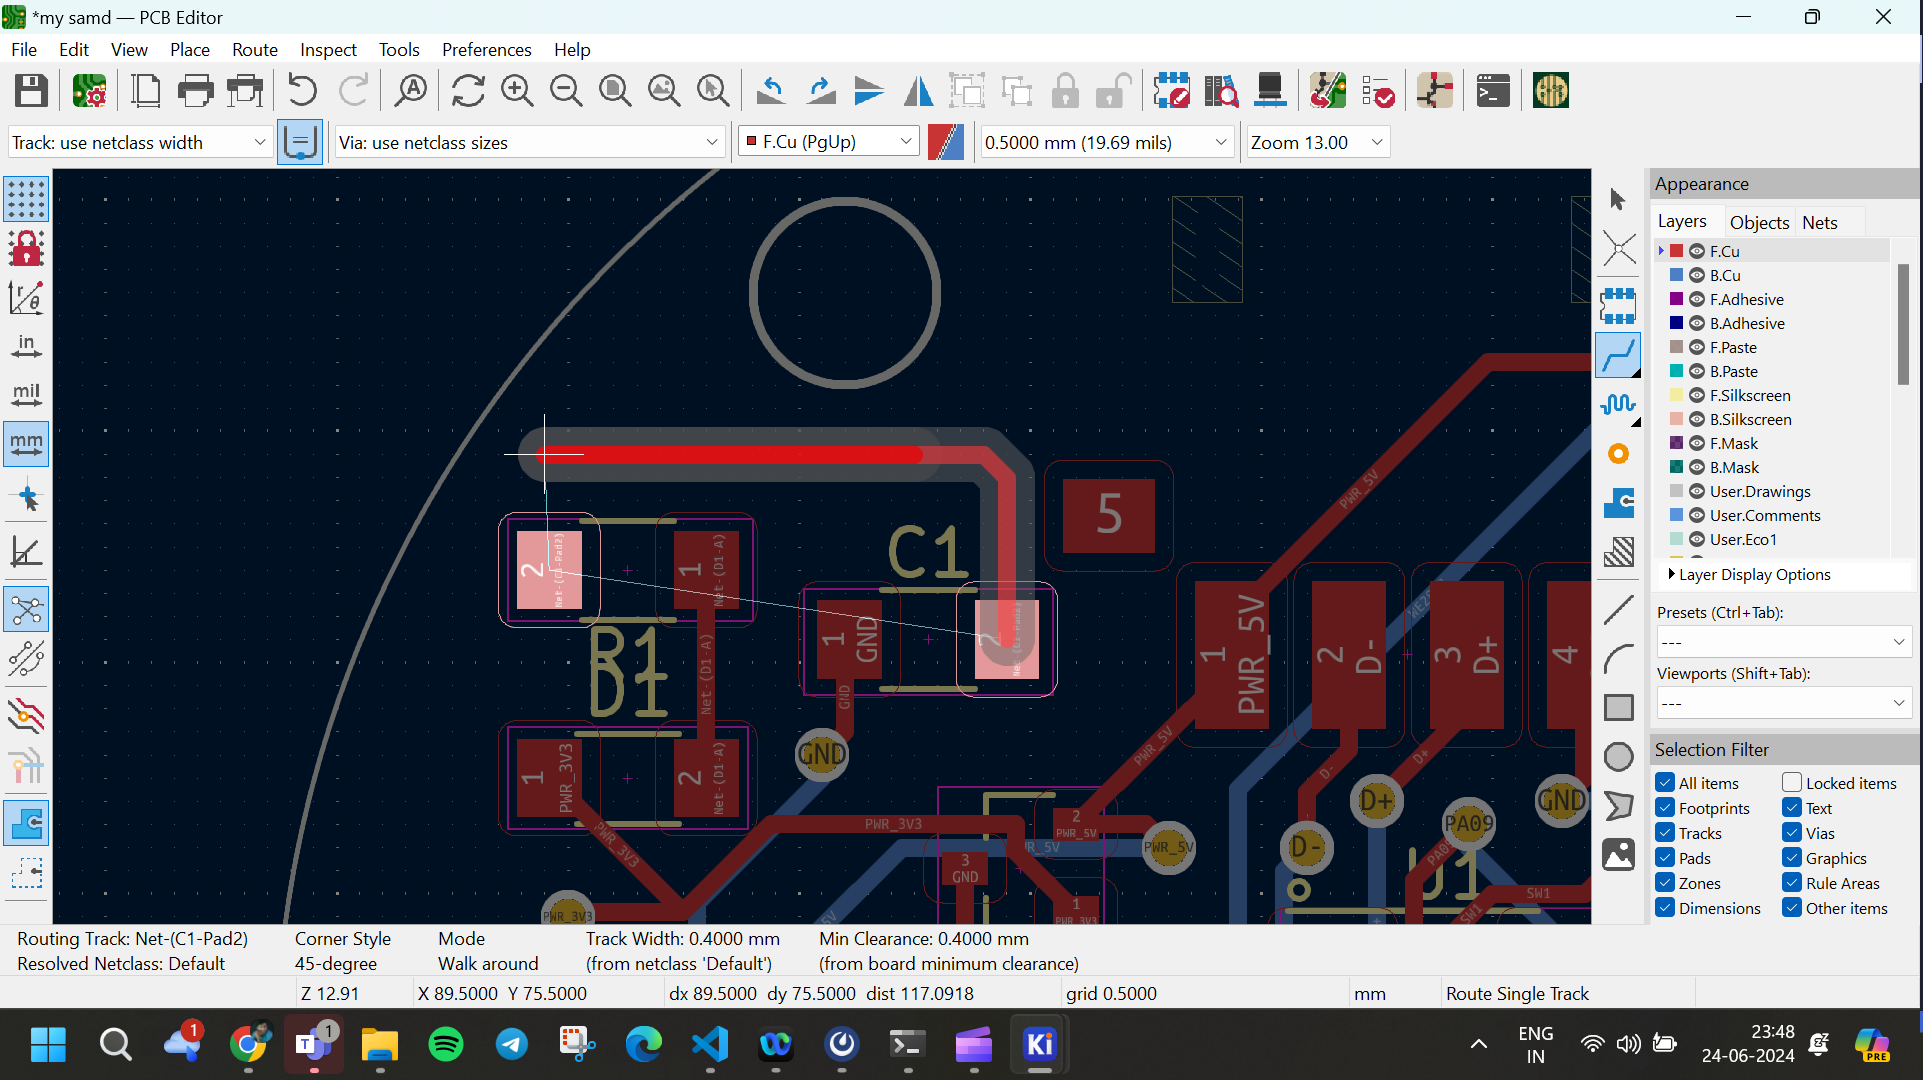Refresh the board view

(468, 91)
